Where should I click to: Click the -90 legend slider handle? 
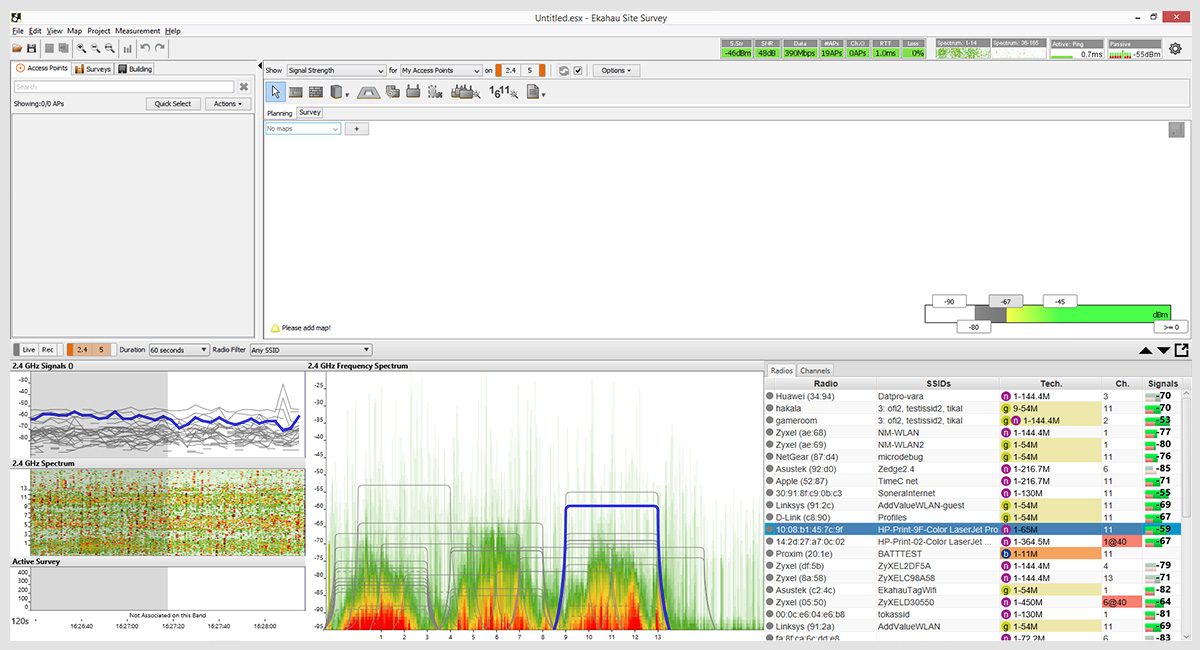click(x=950, y=301)
